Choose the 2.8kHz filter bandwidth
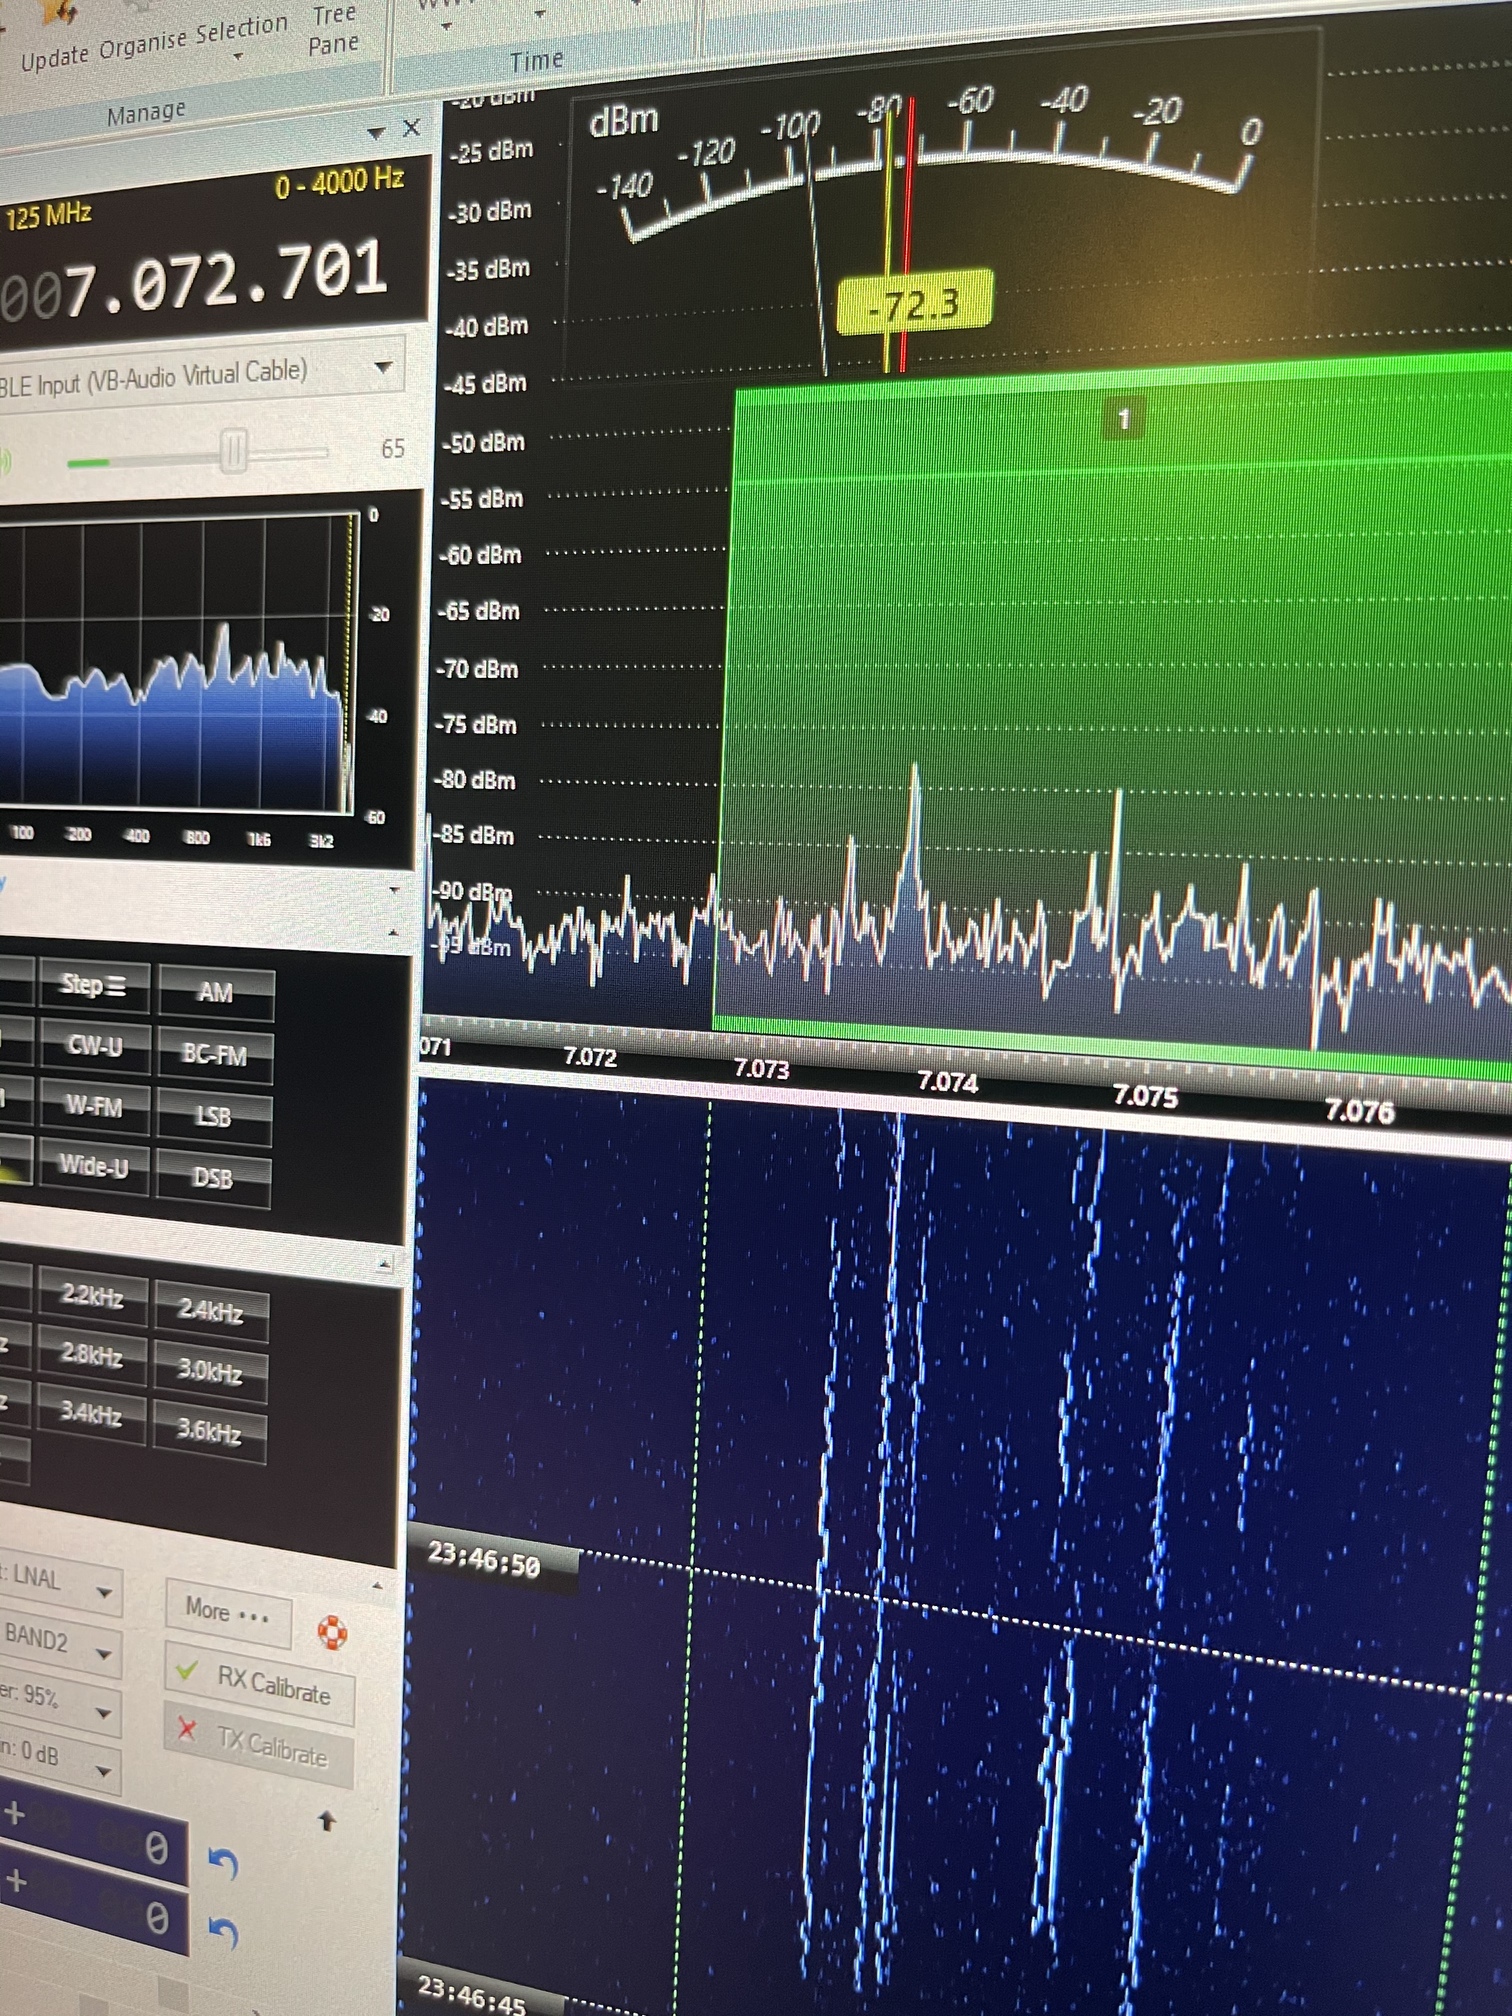 tap(91, 1354)
